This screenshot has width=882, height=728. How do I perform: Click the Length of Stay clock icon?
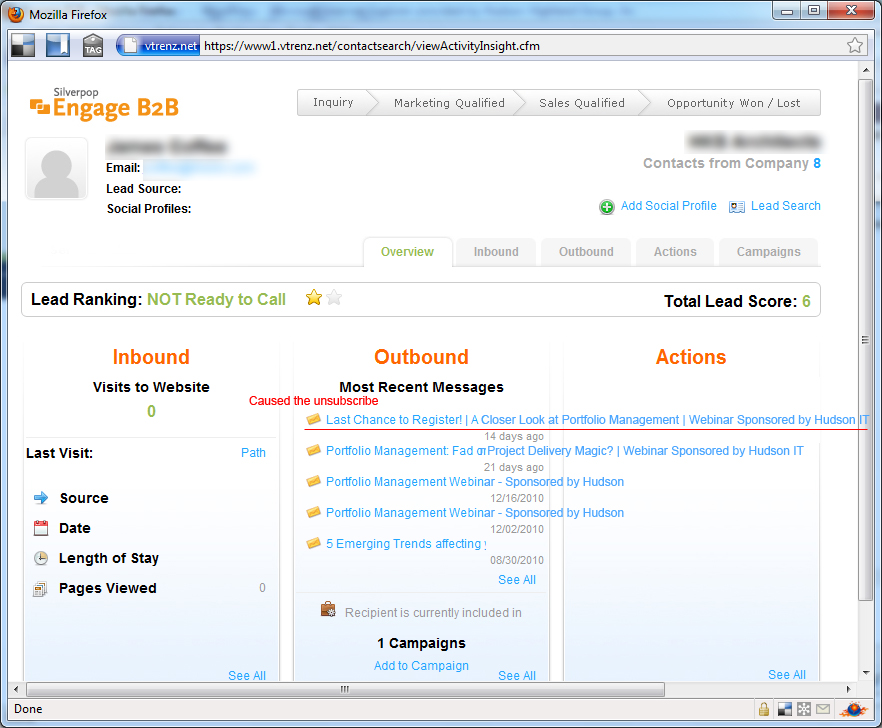(41, 558)
